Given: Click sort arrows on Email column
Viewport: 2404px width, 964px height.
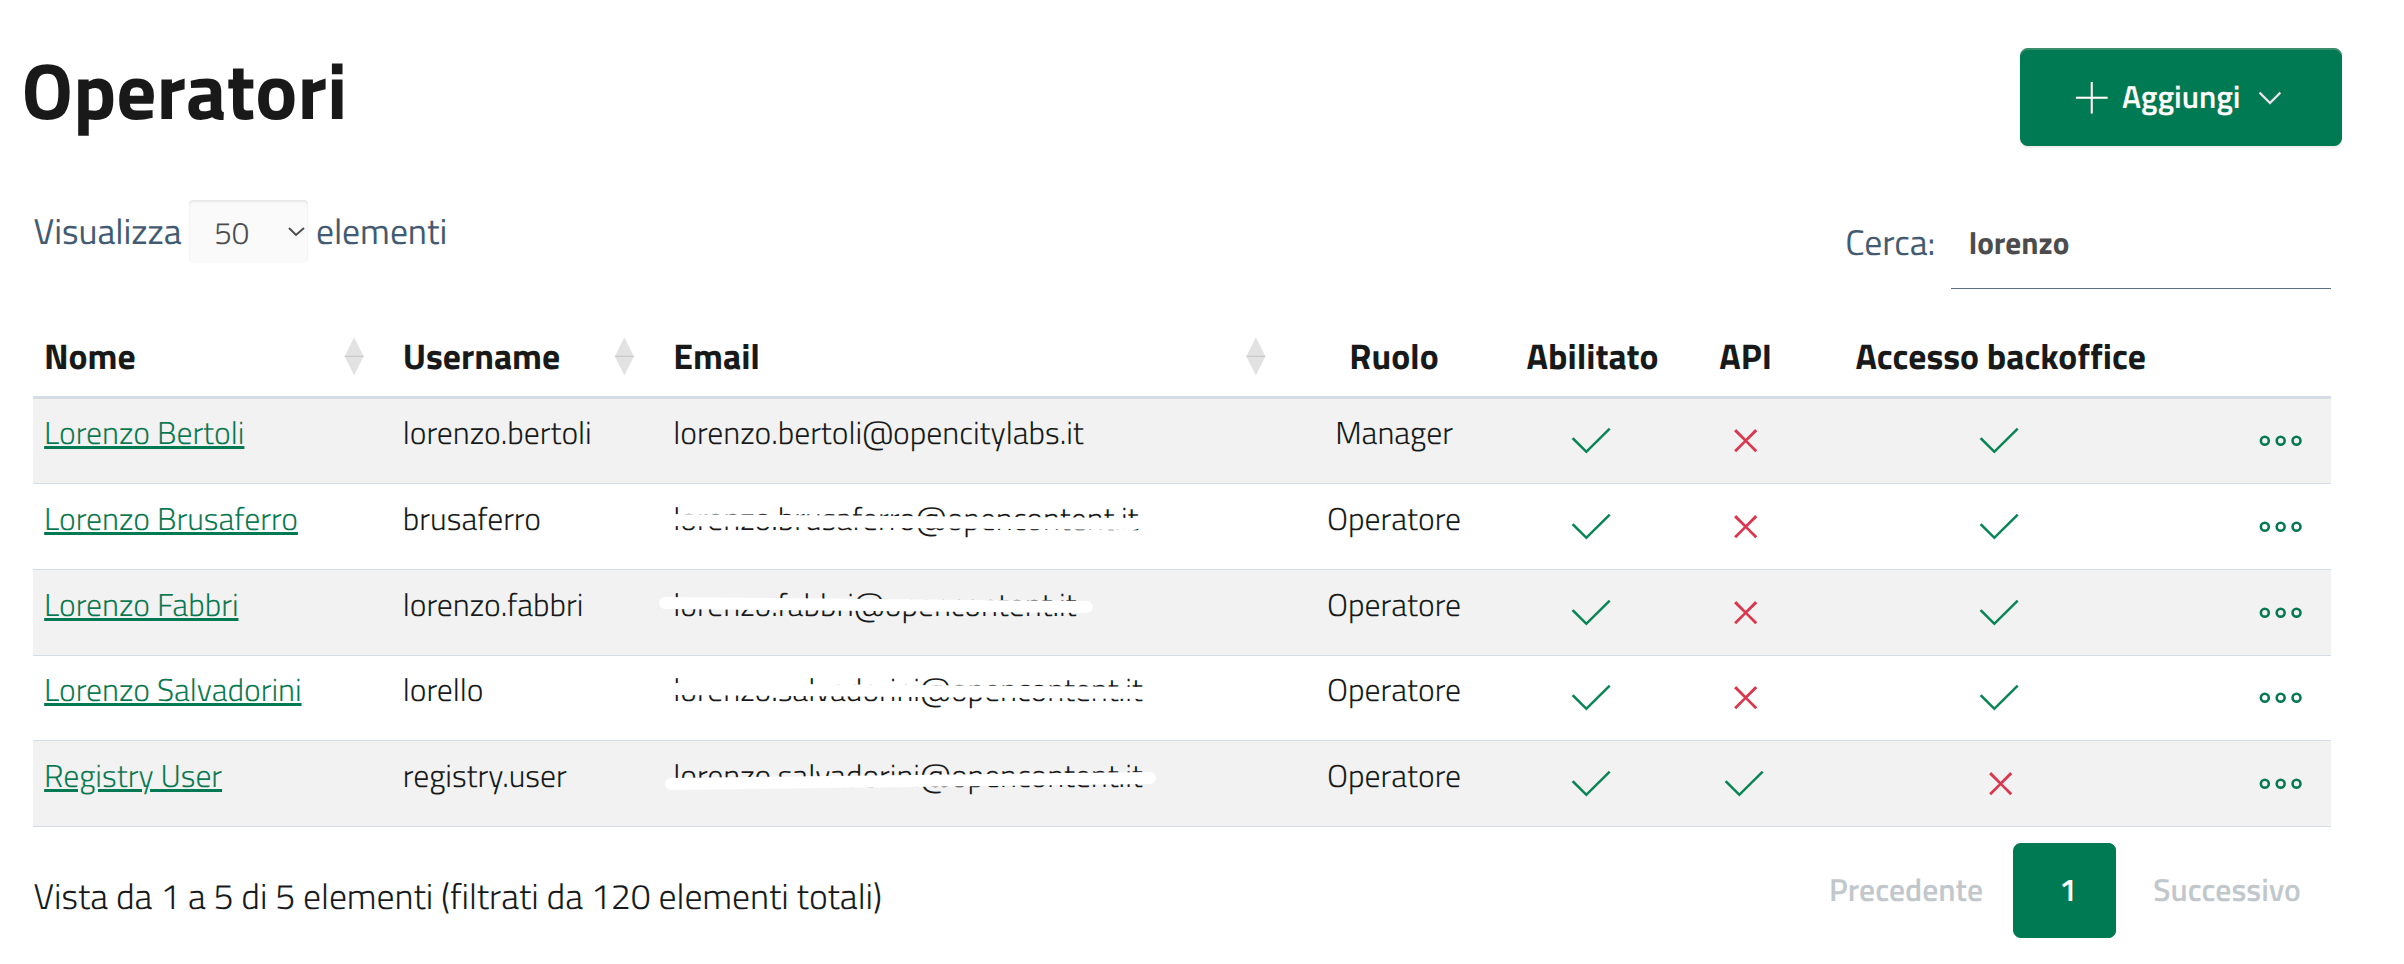Looking at the screenshot, I should tap(1255, 357).
